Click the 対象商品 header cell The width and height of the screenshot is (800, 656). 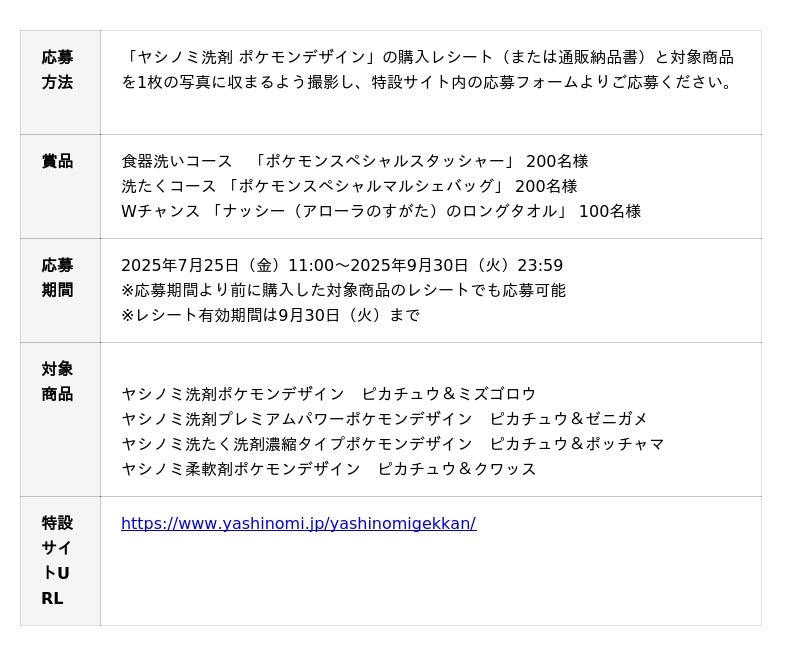tap(57, 382)
